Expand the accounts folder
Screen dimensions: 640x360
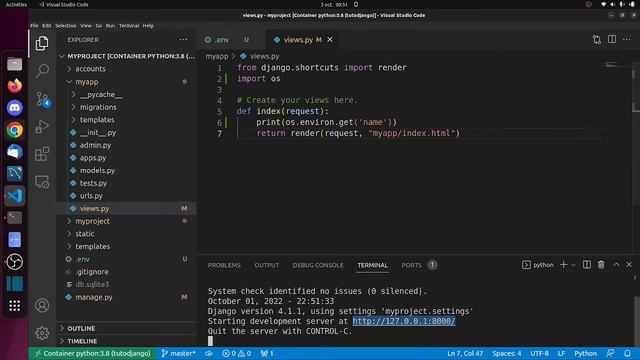pos(127,69)
